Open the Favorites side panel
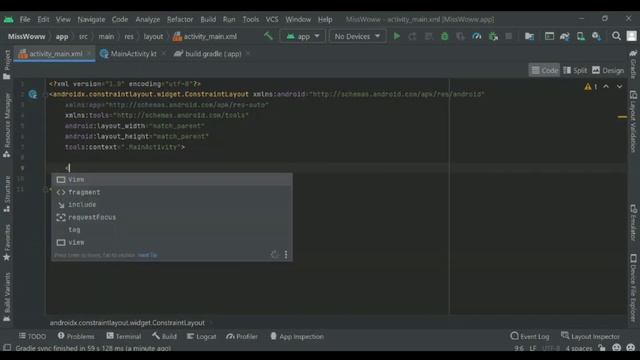640x360 pixels. click(x=7, y=242)
